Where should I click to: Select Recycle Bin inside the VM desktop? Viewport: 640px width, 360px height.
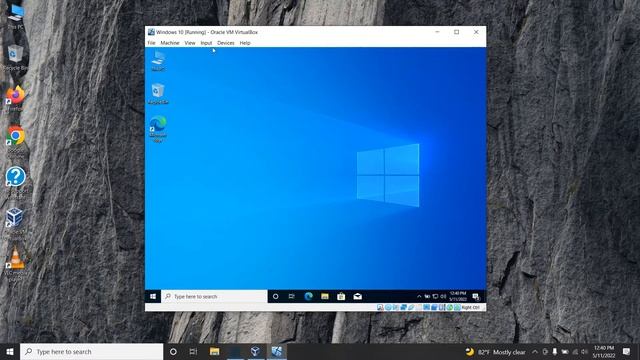point(158,93)
